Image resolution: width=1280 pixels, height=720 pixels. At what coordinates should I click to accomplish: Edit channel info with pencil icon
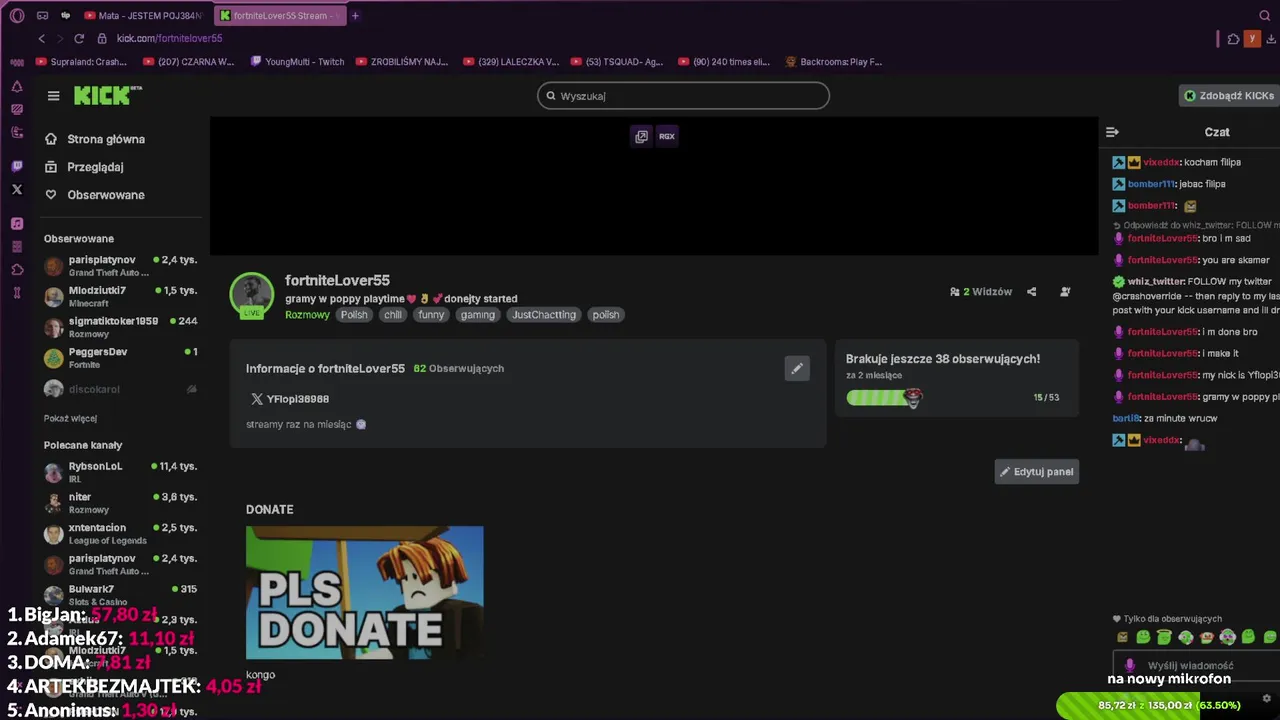[797, 369]
